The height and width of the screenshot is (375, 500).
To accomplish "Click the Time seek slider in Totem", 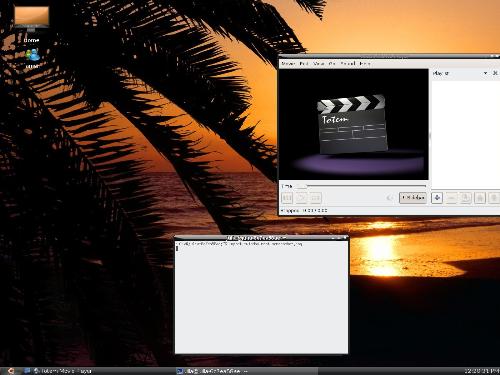I will click(361, 186).
